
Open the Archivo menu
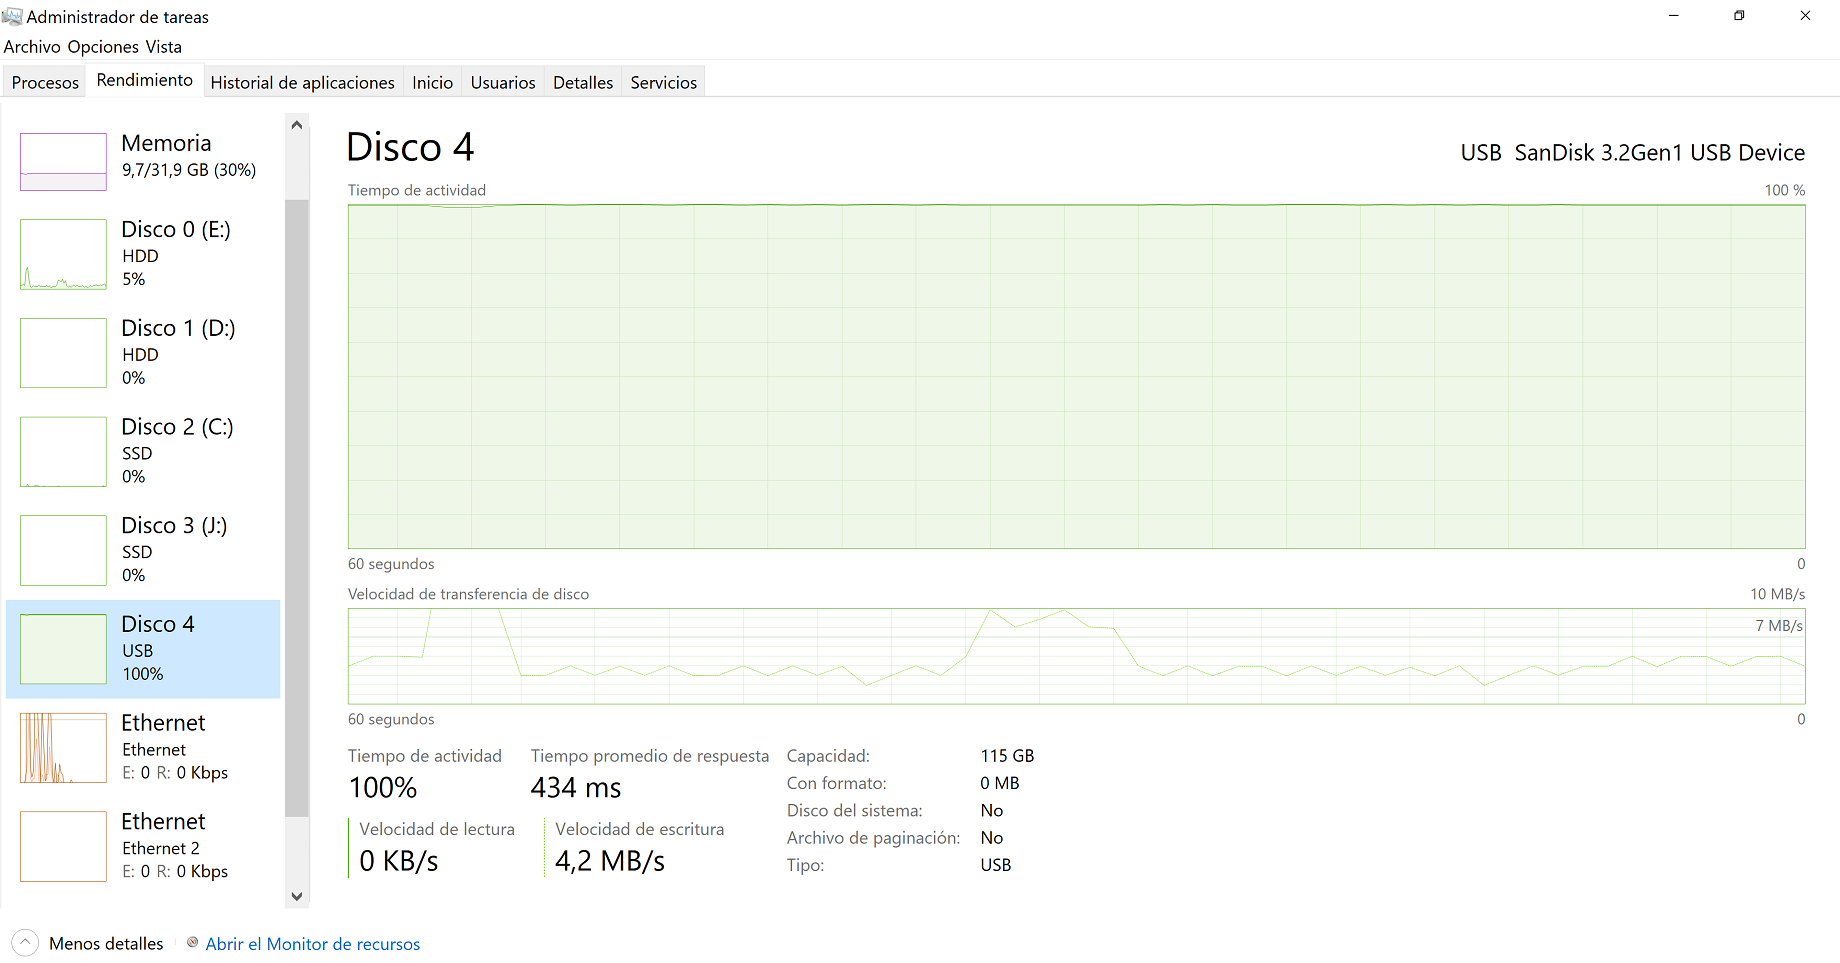(32, 47)
